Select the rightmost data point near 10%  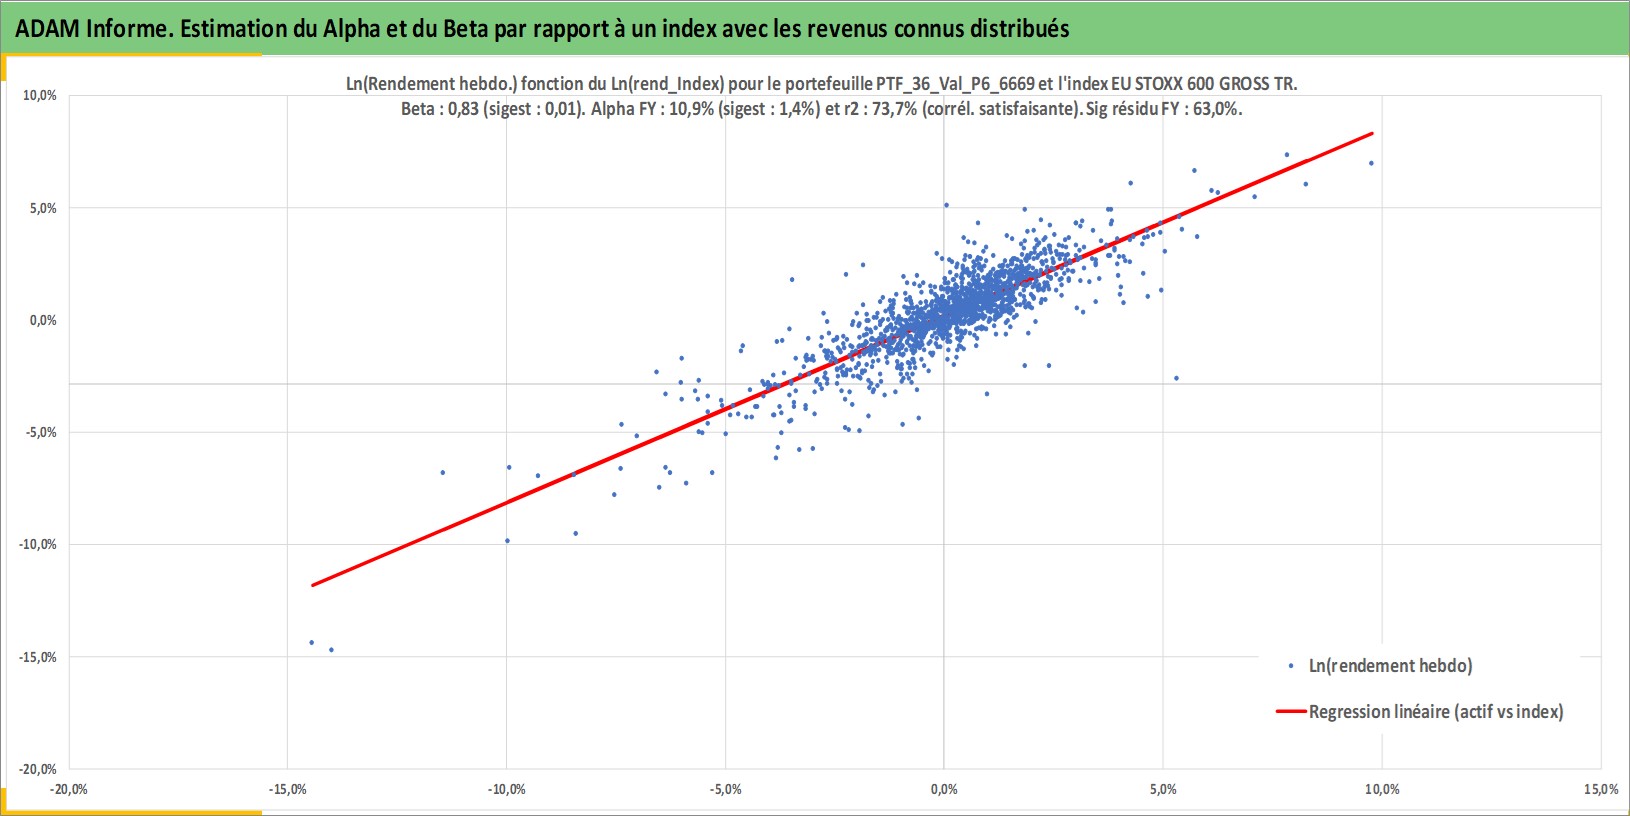point(1371,163)
